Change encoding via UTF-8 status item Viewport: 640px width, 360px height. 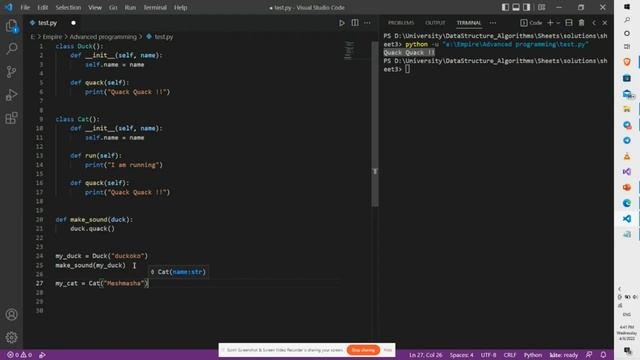click(489, 355)
